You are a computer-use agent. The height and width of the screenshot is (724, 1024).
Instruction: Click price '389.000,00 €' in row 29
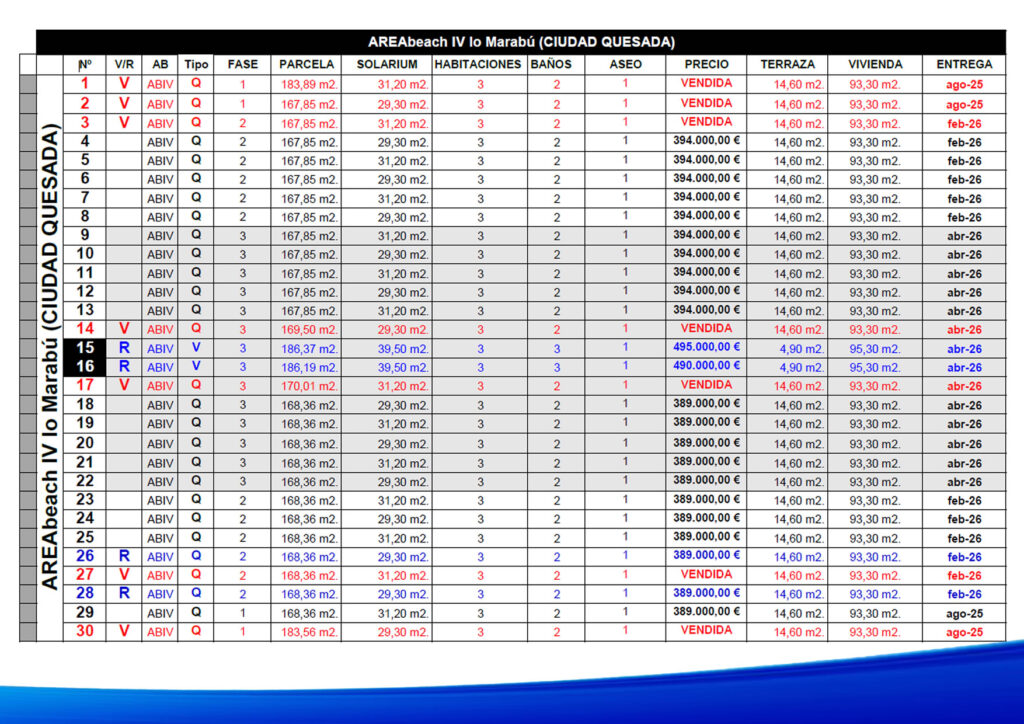click(706, 612)
